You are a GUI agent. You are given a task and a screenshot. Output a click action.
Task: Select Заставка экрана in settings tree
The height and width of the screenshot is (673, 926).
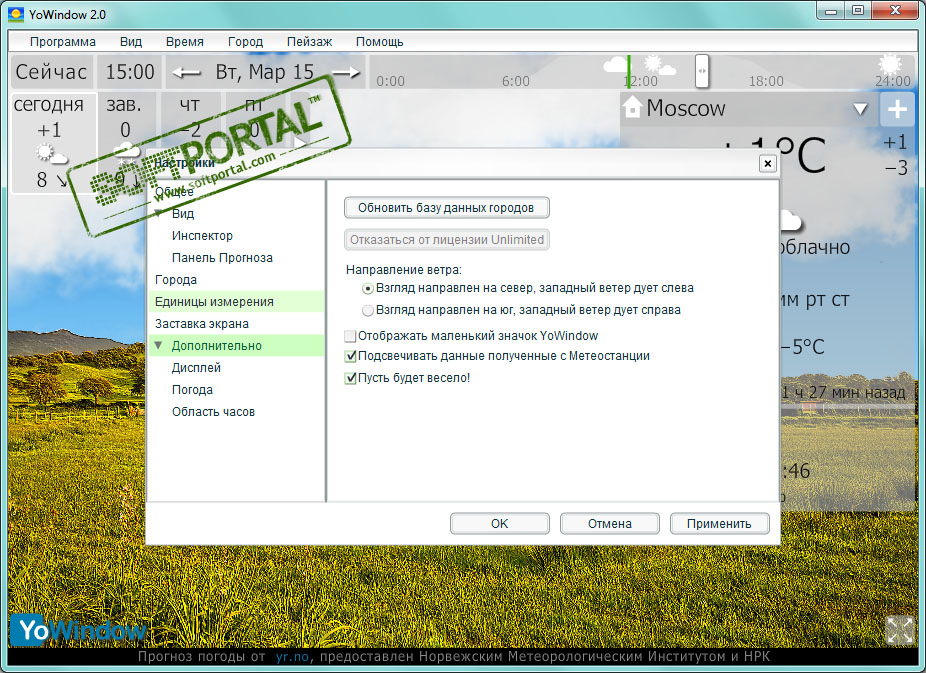click(x=201, y=324)
